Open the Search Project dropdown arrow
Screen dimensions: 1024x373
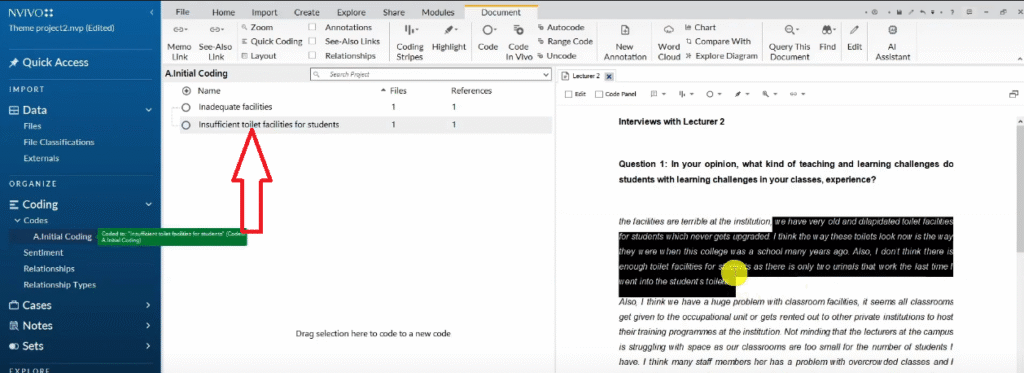(x=546, y=75)
